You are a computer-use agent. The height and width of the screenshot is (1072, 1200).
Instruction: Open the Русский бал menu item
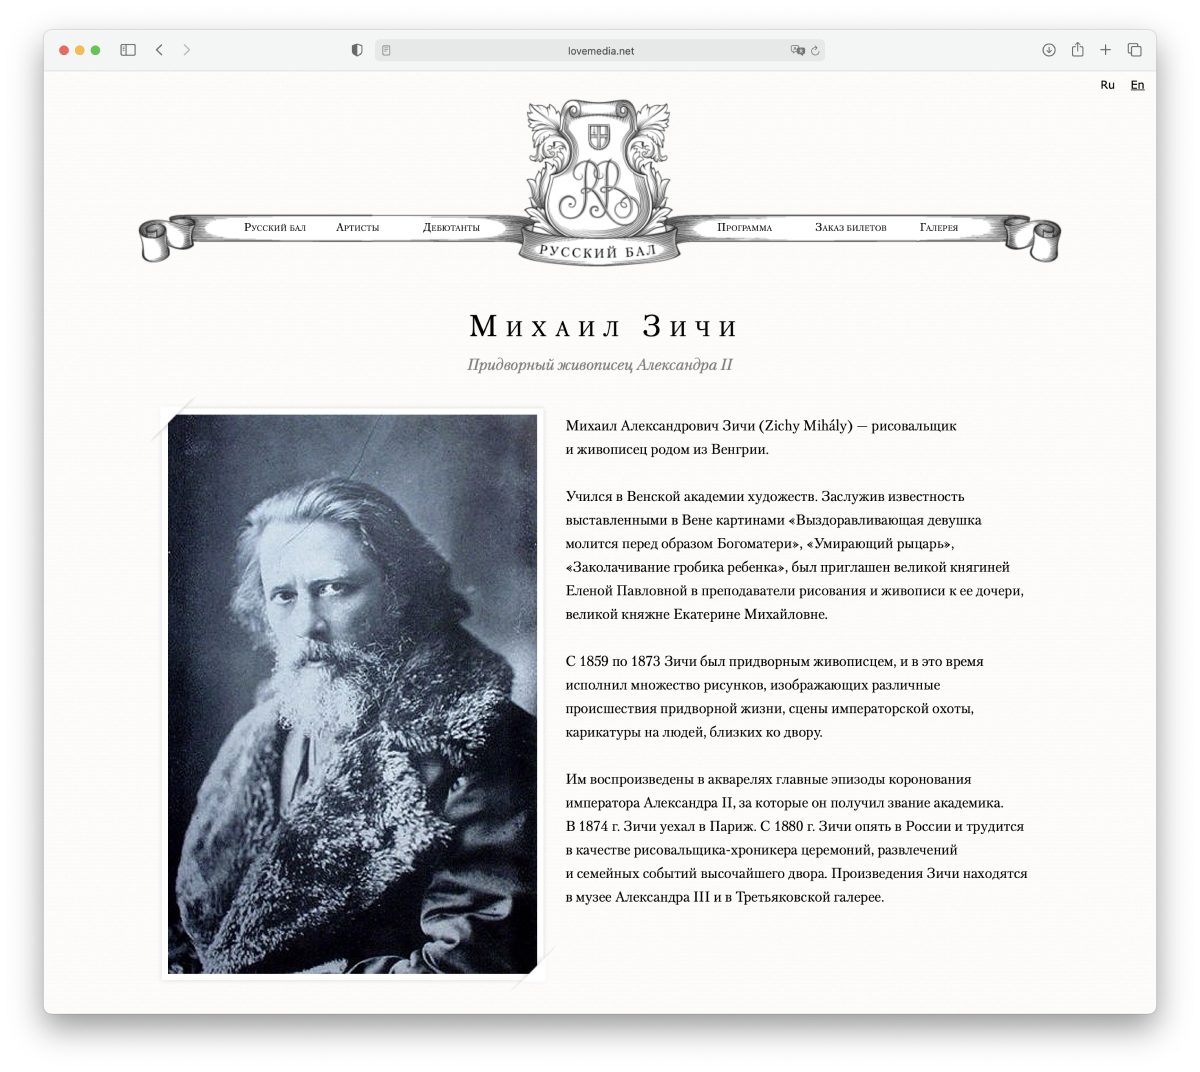click(275, 228)
